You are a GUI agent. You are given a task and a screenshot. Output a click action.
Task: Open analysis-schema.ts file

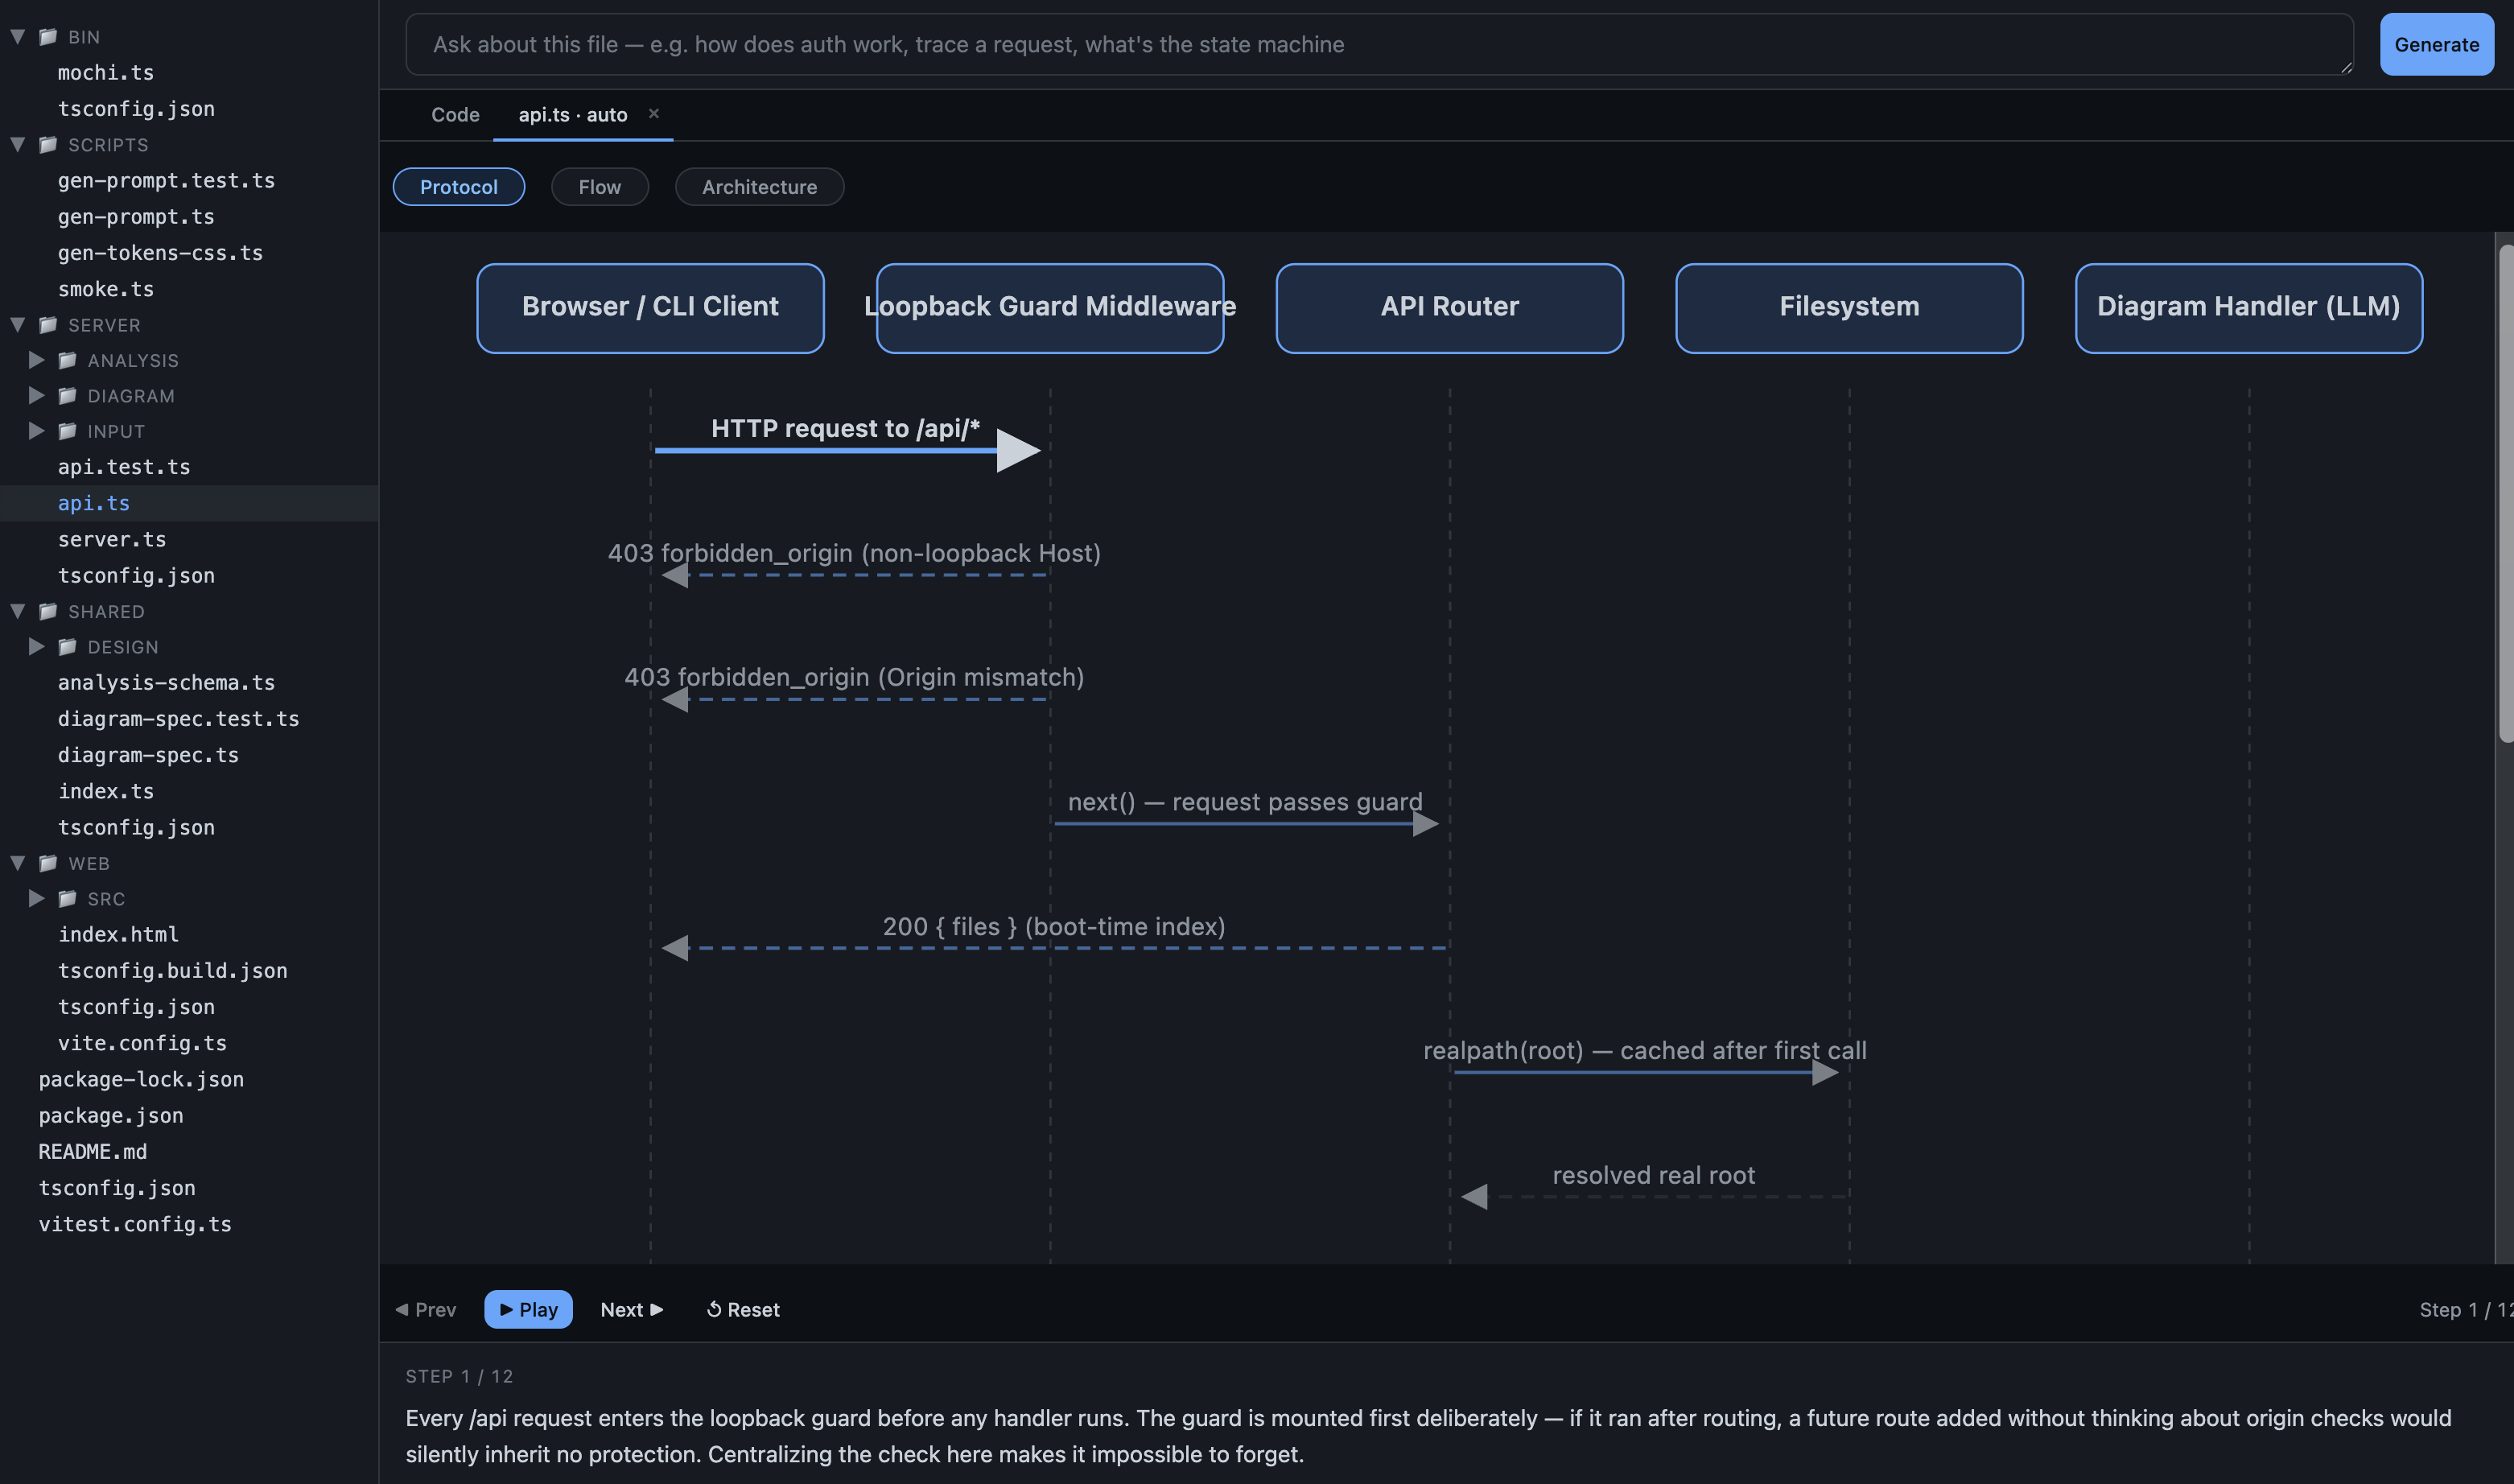[166, 682]
